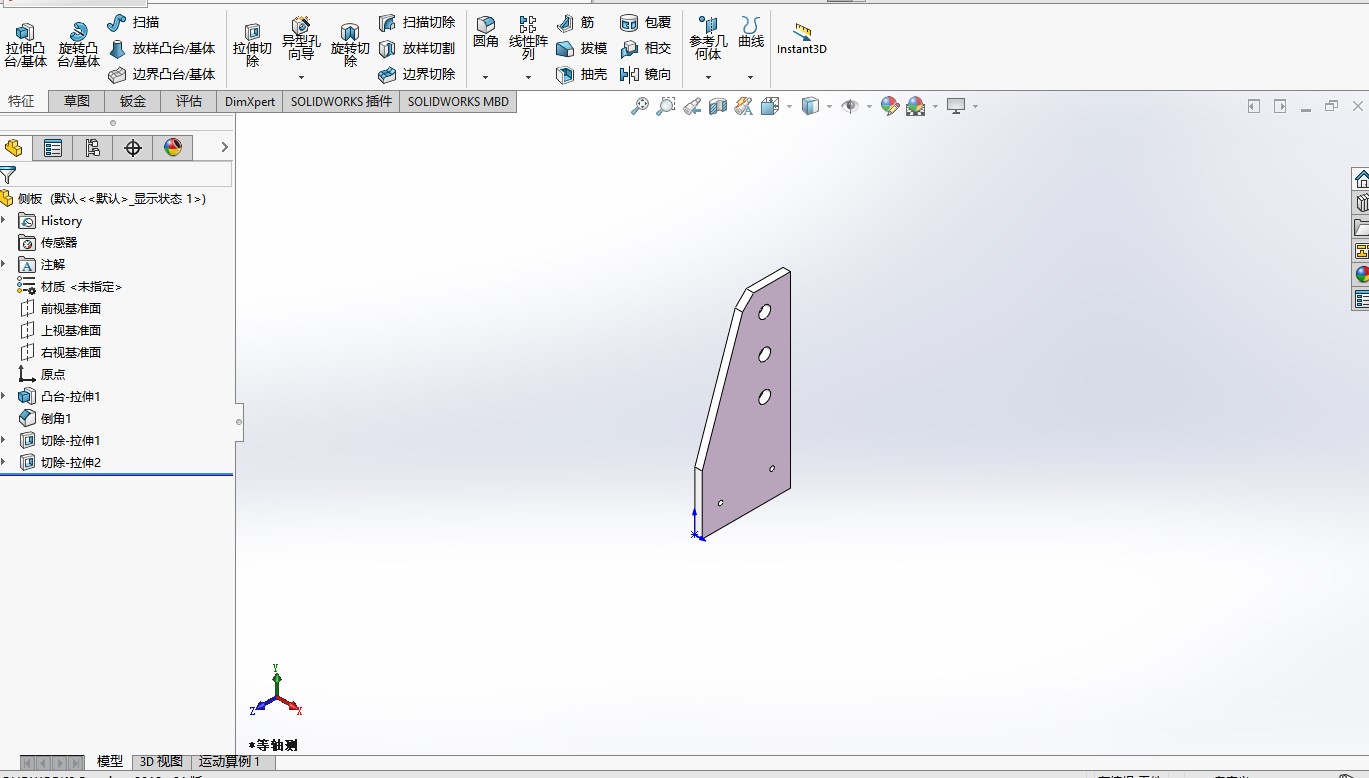Open the dropdown arrow under 异型孔向导
Viewport: 1369px width, 778px height.
[301, 77]
